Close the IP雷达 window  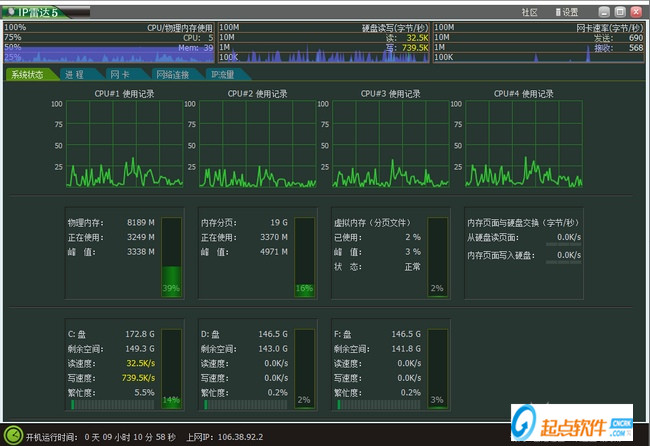[636, 11]
